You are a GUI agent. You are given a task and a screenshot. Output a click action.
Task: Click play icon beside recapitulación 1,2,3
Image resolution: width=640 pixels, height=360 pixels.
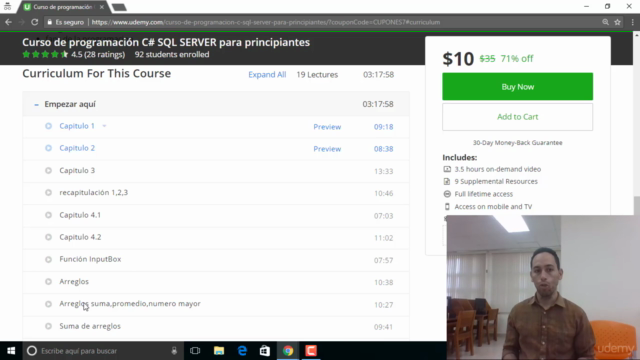coord(48,193)
